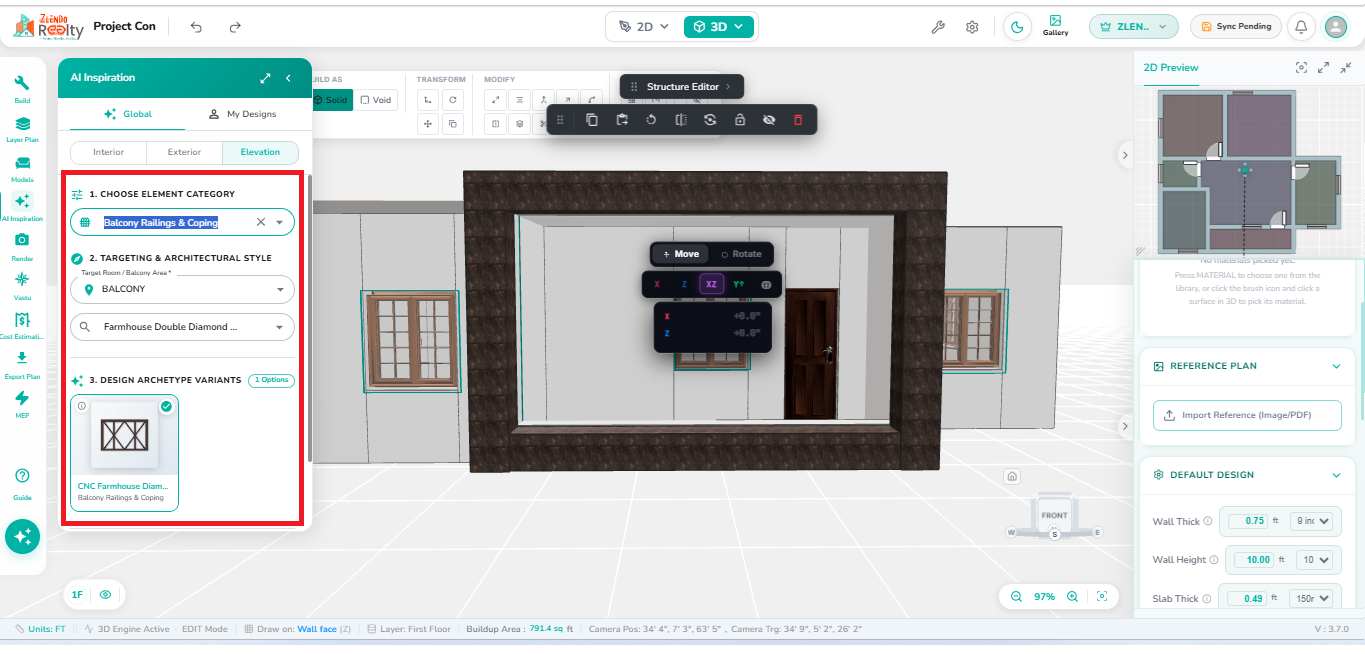Click the Sync Pending button
Viewport: 1365px width, 654px height.
pyautogui.click(x=1237, y=27)
